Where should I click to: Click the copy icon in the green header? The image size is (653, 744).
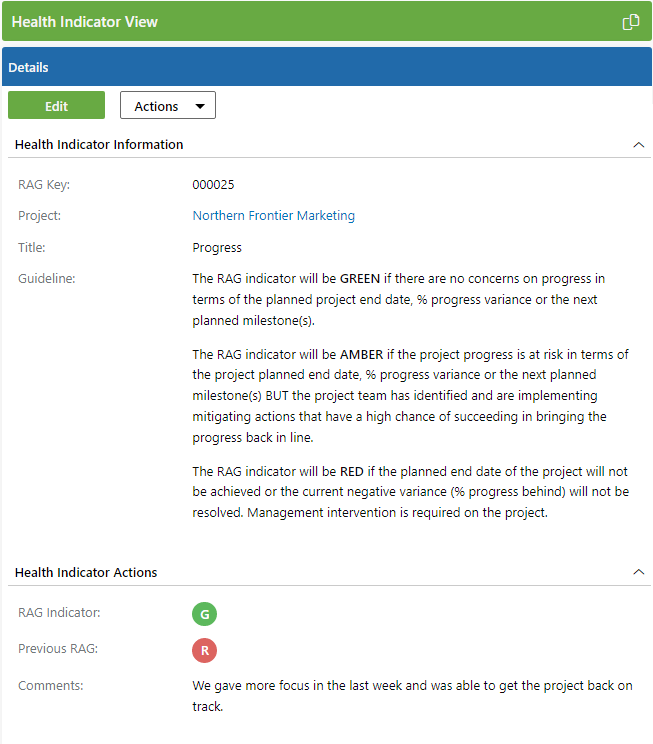(x=631, y=22)
